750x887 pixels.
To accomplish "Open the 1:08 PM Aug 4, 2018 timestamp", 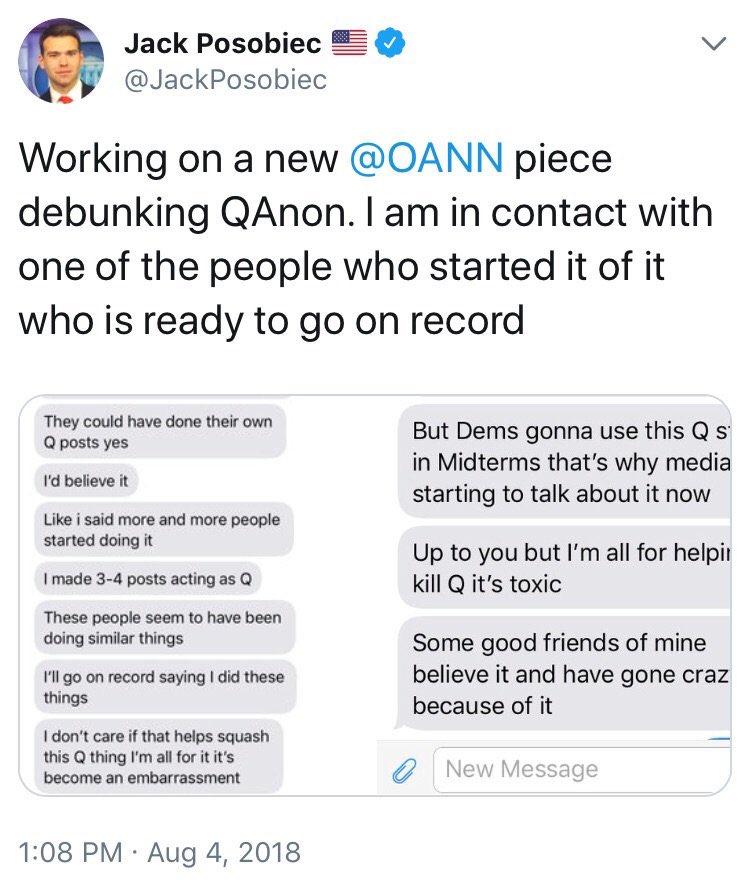I will (x=160, y=852).
